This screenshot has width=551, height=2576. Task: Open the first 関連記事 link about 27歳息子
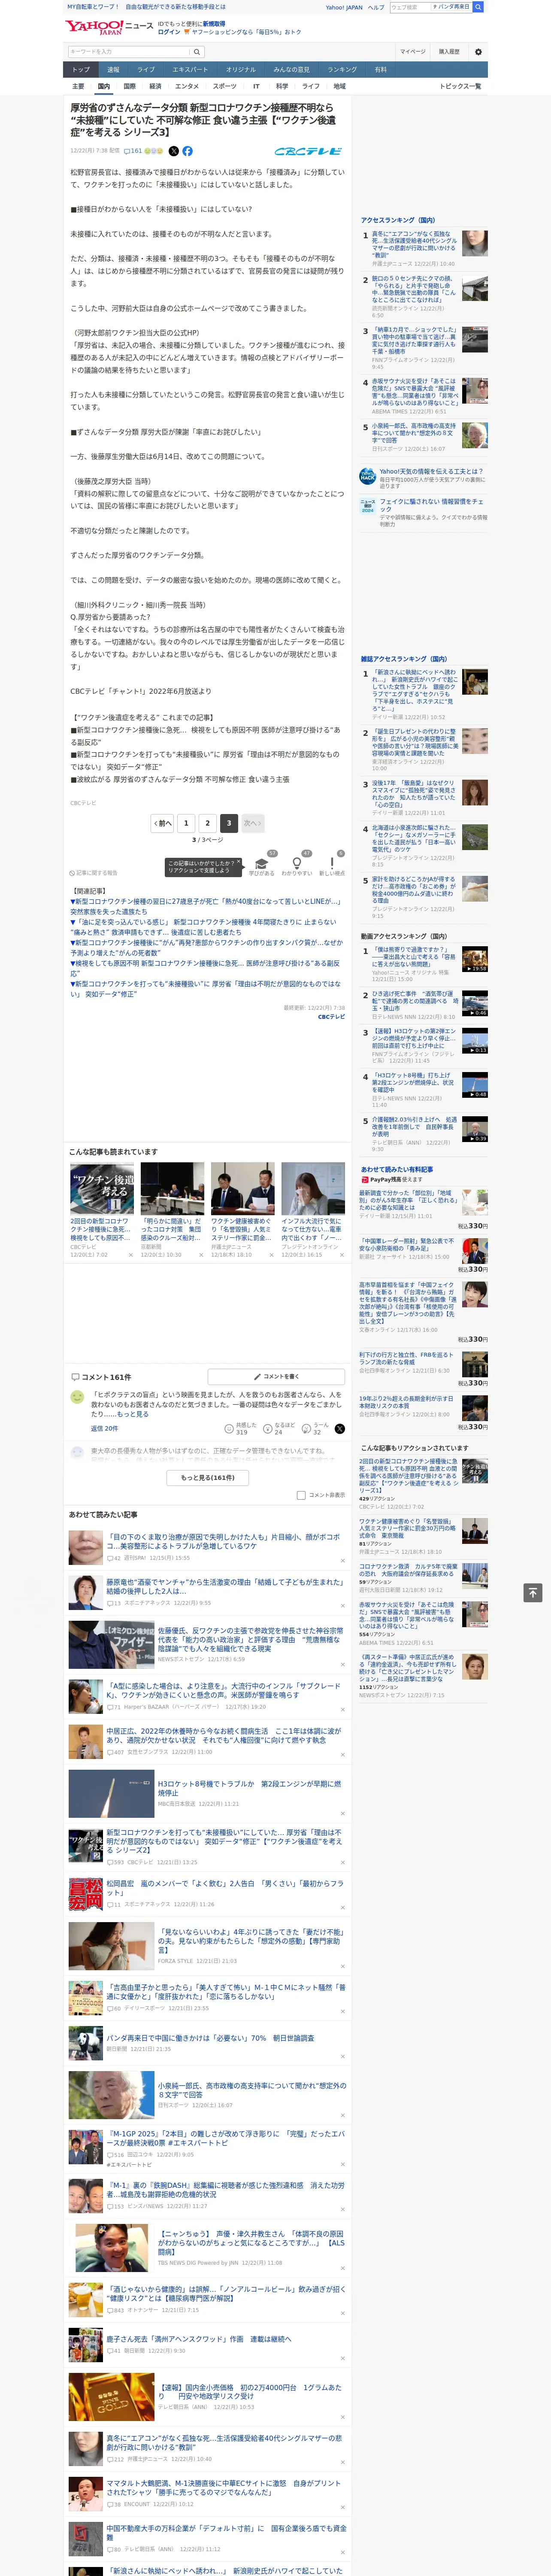[206, 906]
